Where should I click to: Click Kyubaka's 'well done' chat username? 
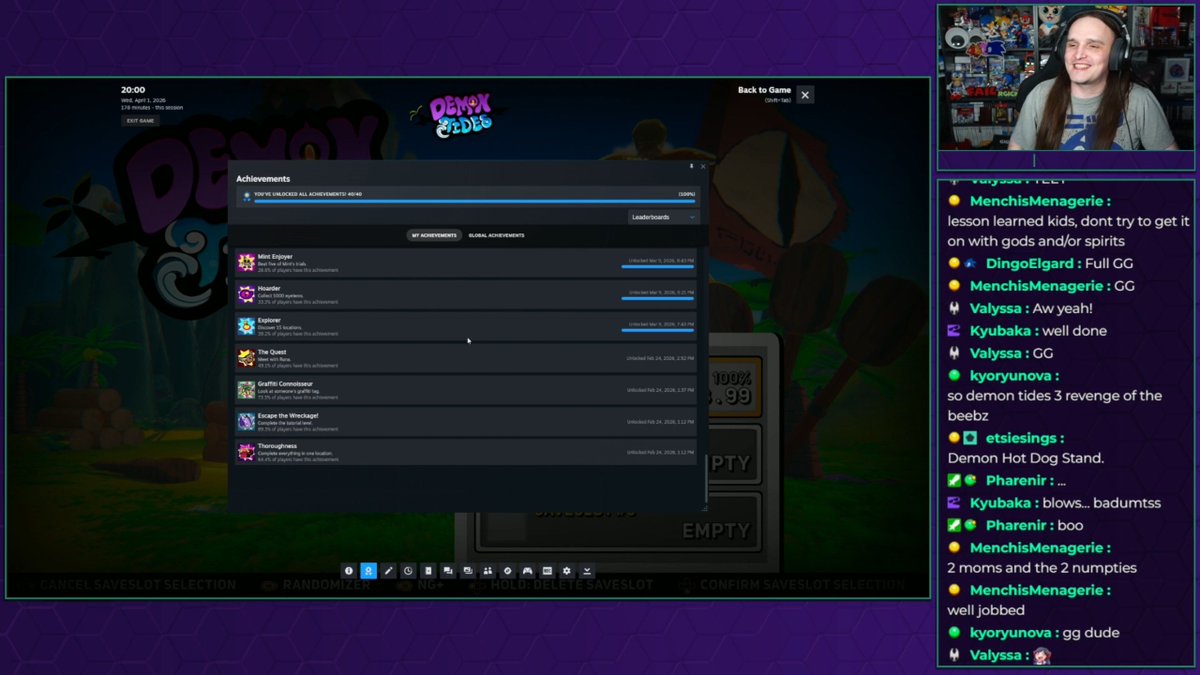point(1003,331)
